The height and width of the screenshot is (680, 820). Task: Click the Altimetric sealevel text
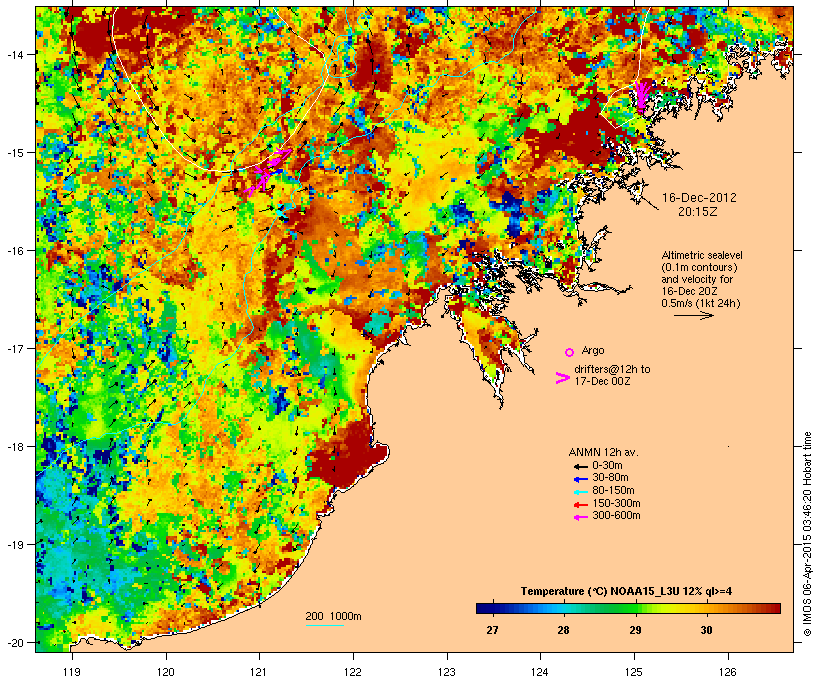[702, 255]
